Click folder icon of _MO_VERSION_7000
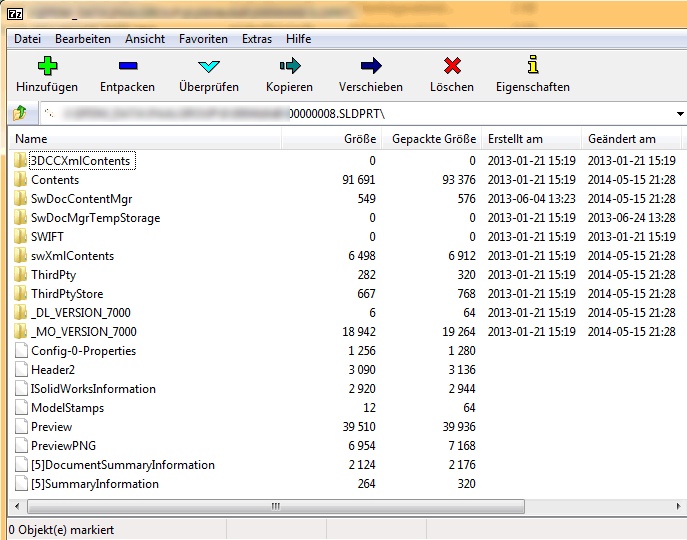Viewport: 687px width, 540px height. [20, 331]
